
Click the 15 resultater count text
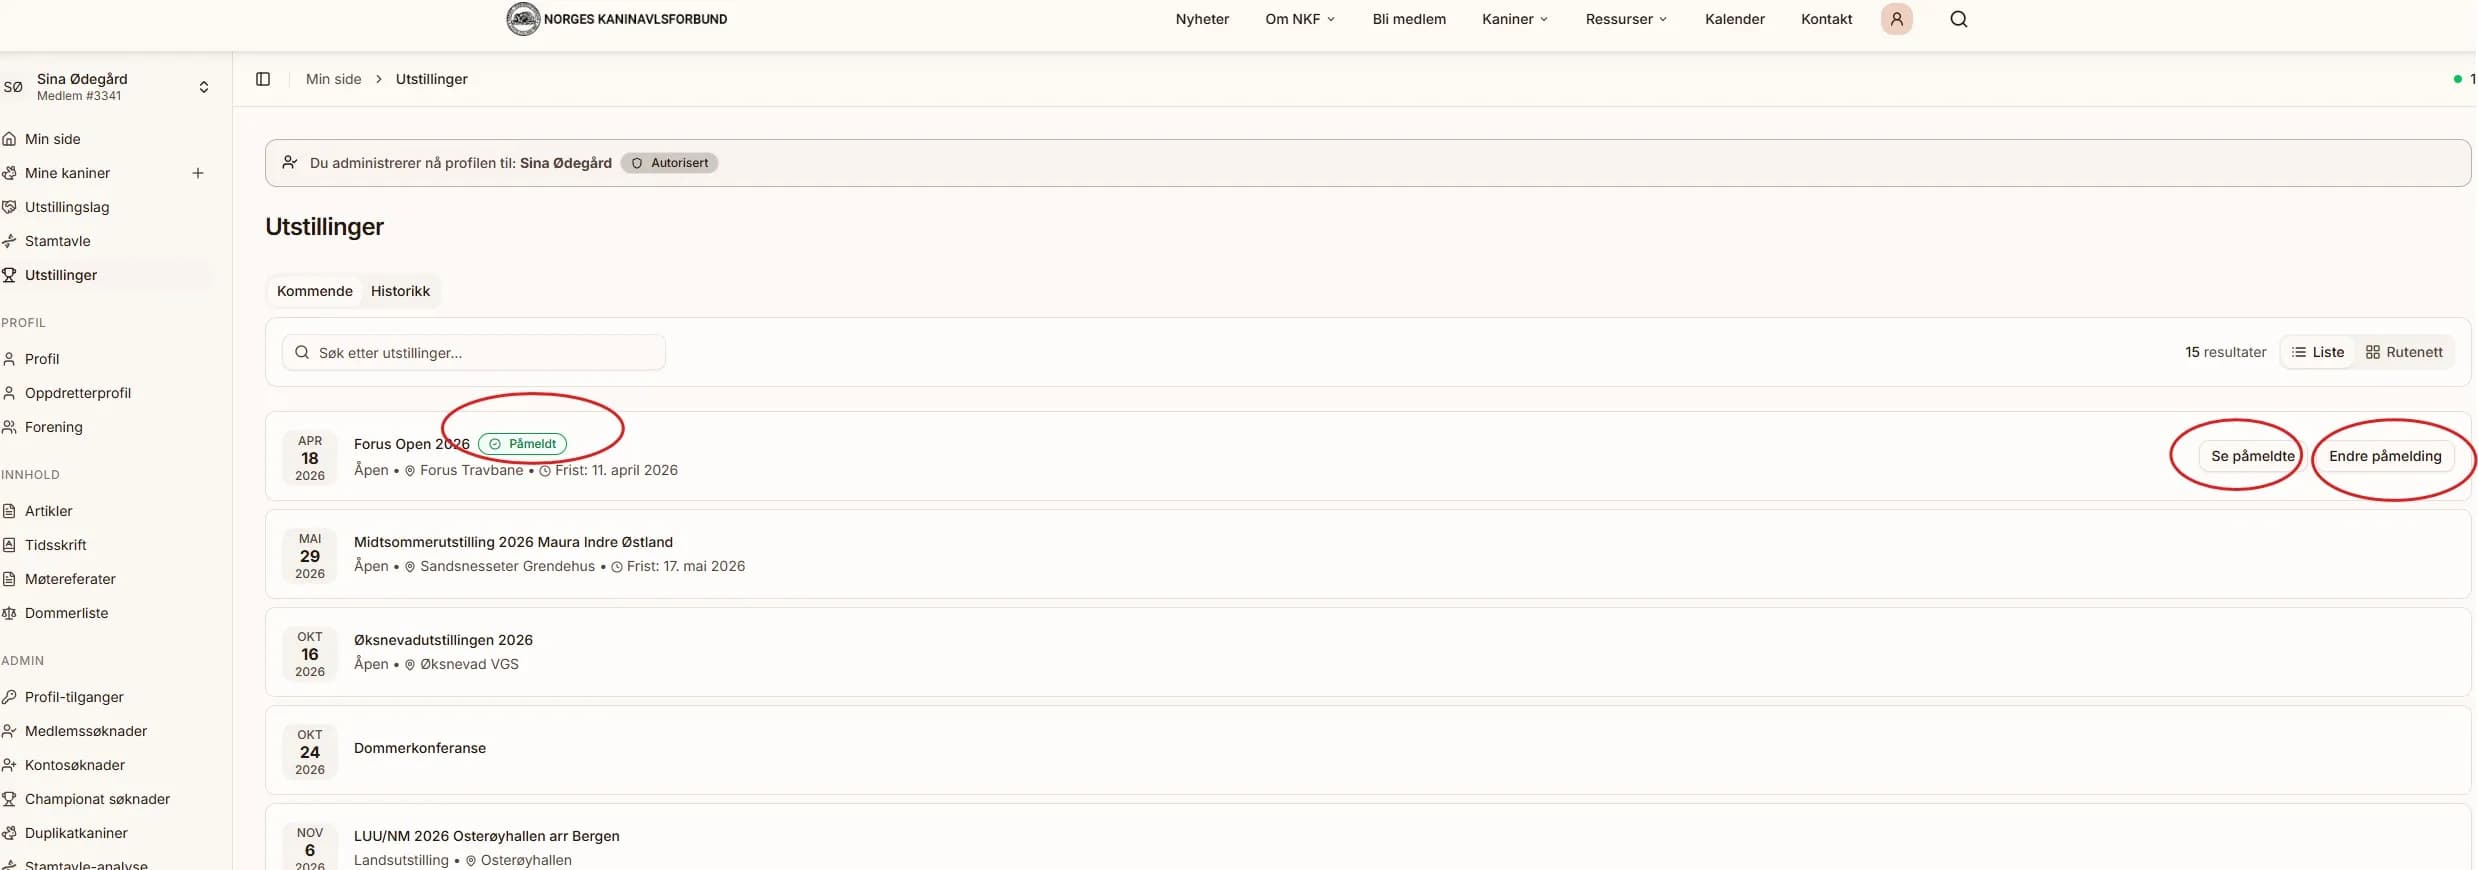2225,352
